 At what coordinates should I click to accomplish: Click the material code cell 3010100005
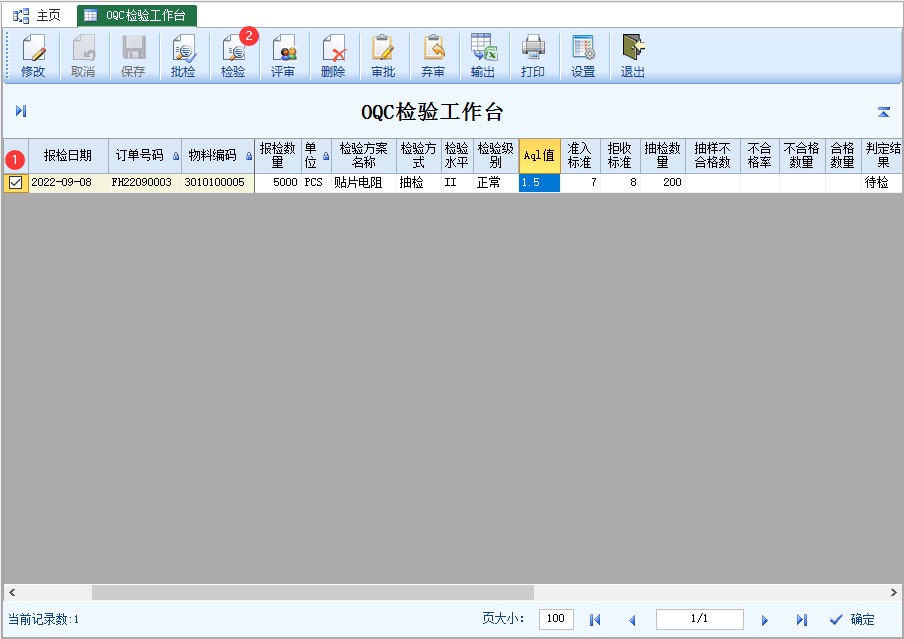click(218, 183)
